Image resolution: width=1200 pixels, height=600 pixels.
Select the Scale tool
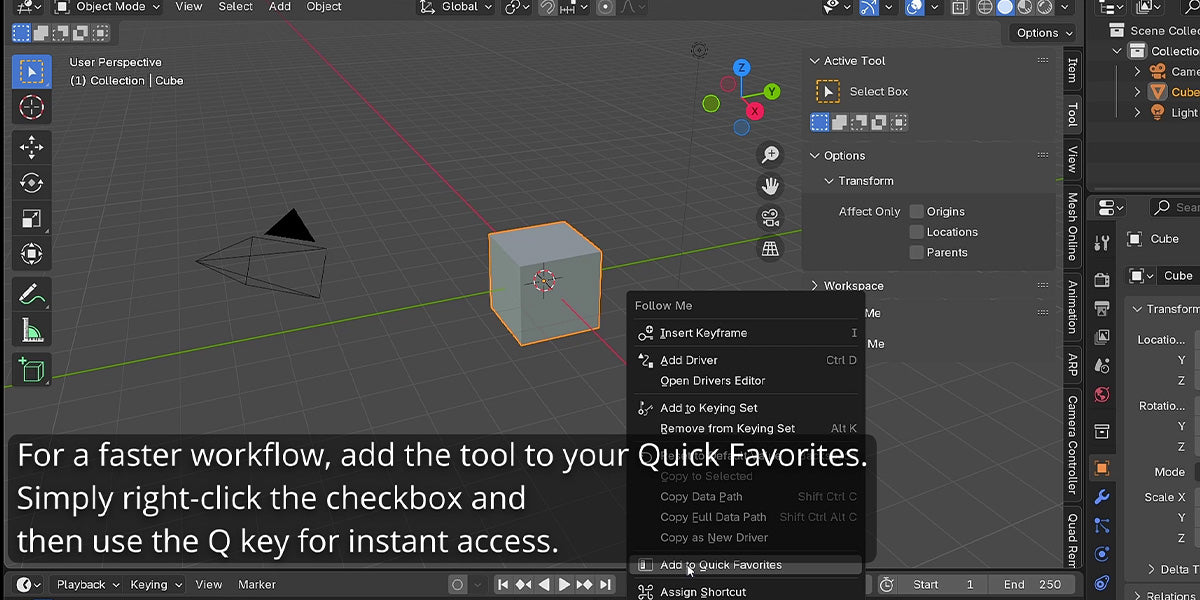(31, 219)
